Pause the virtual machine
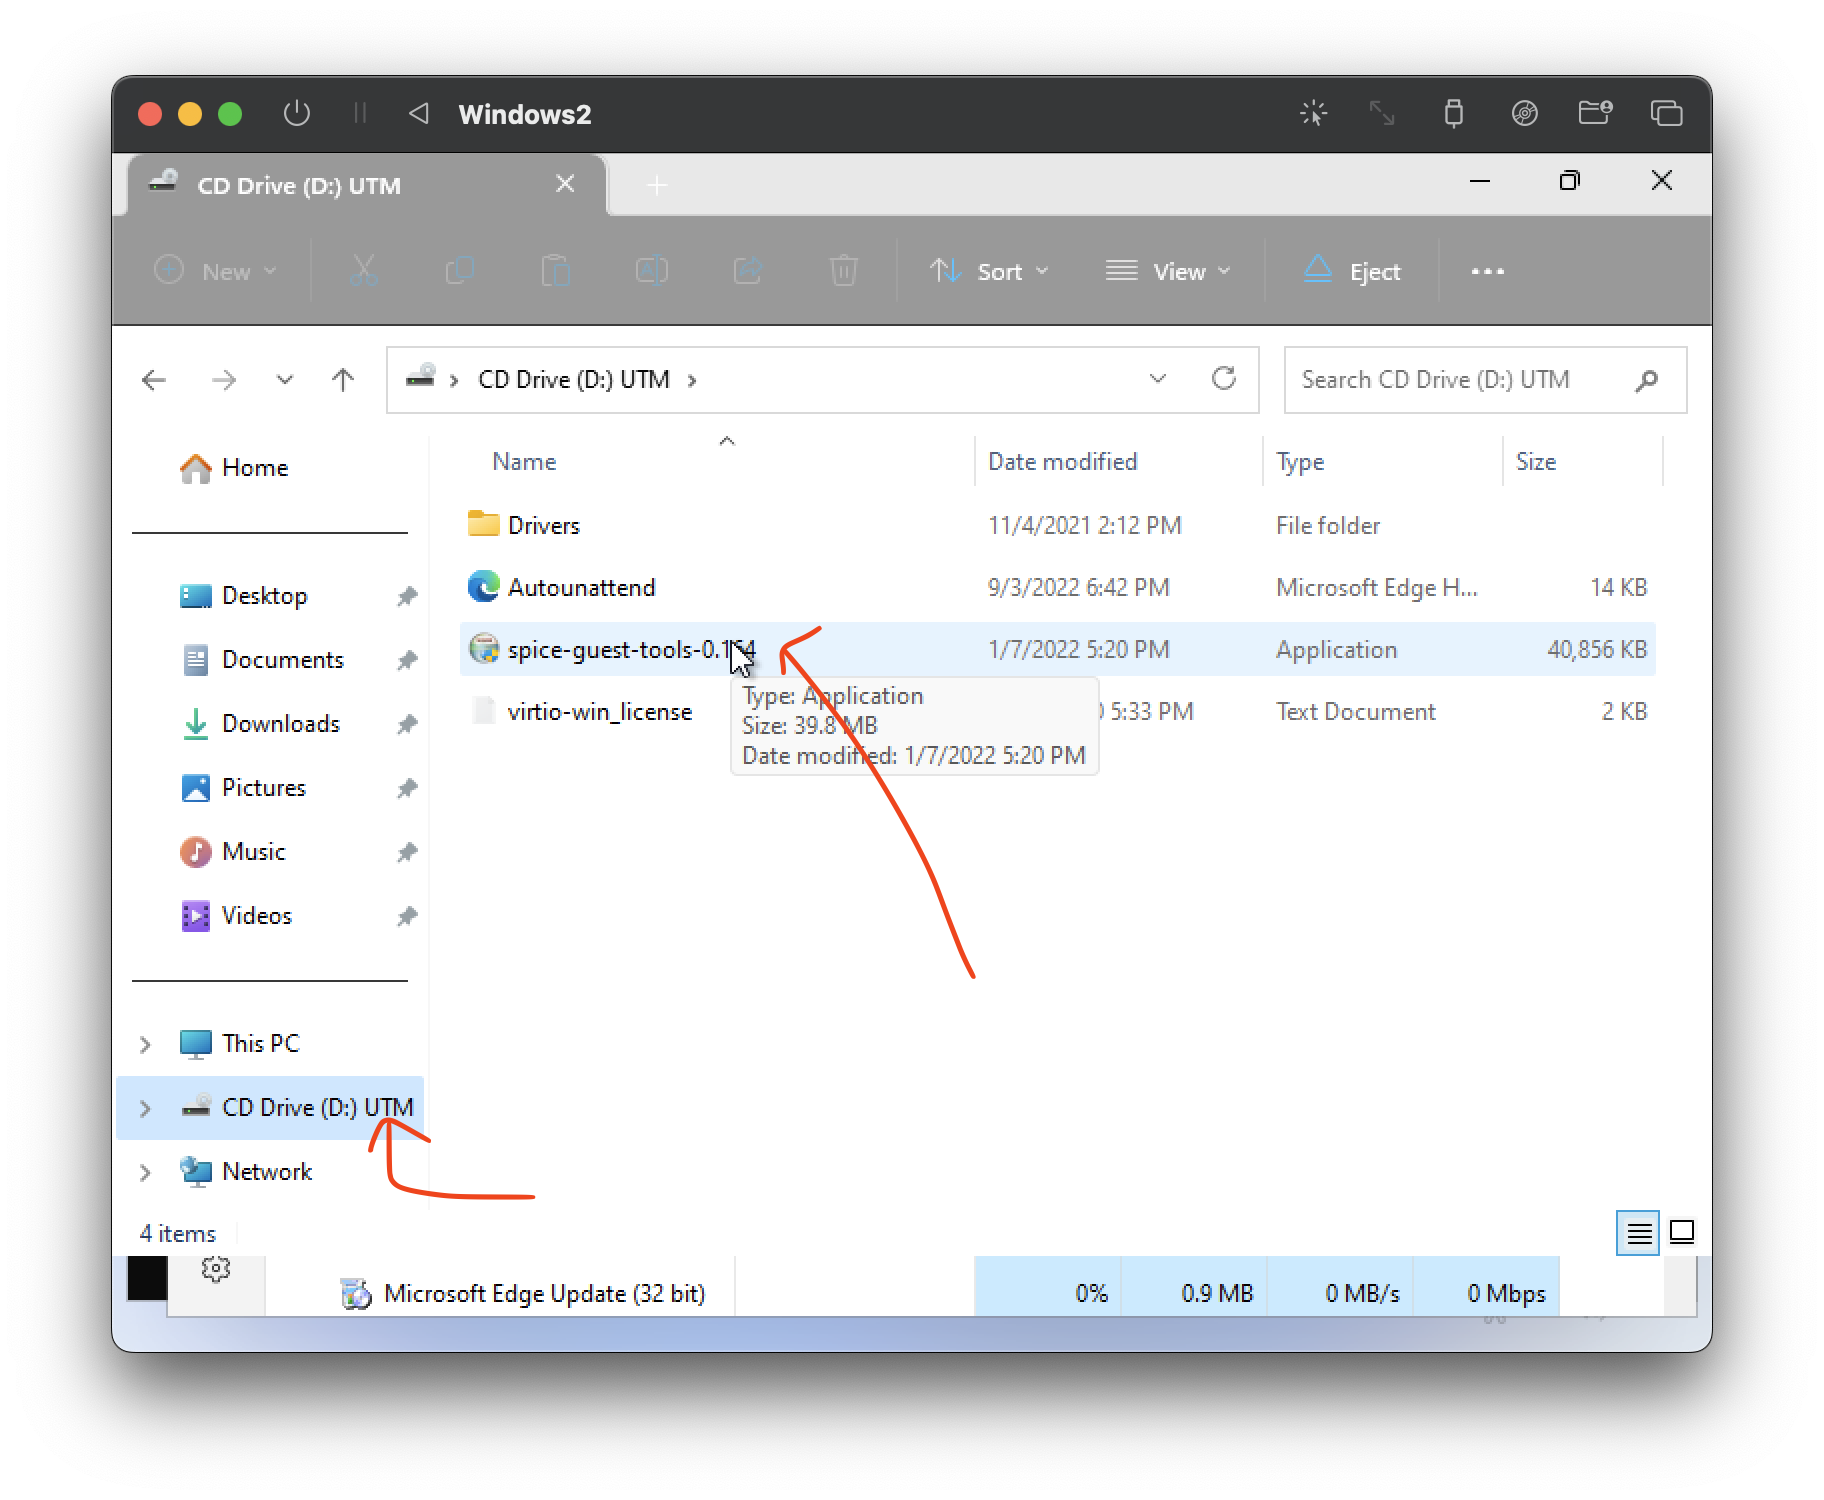The image size is (1824, 1500). click(x=360, y=113)
